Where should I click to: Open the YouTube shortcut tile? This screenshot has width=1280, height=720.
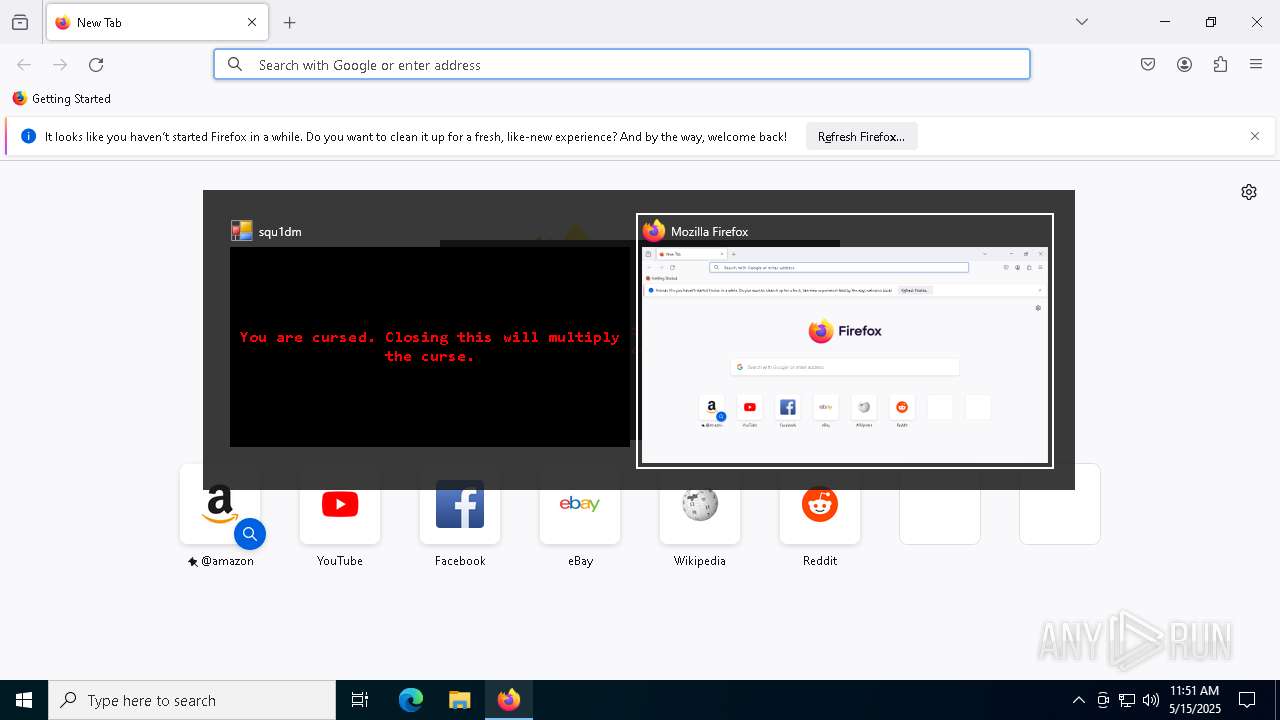point(340,504)
